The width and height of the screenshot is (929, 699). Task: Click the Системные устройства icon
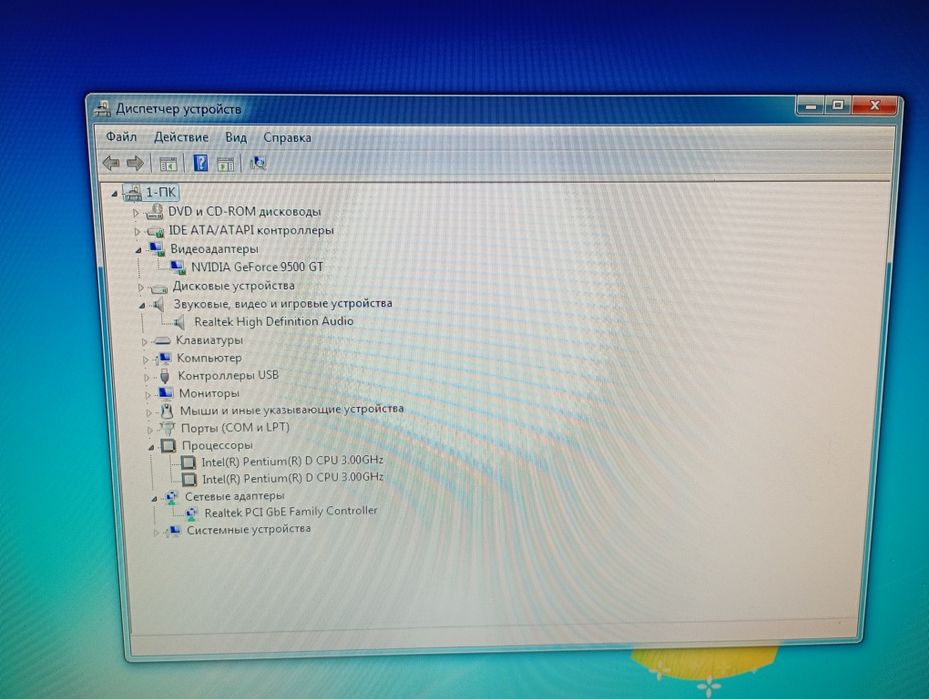174,530
